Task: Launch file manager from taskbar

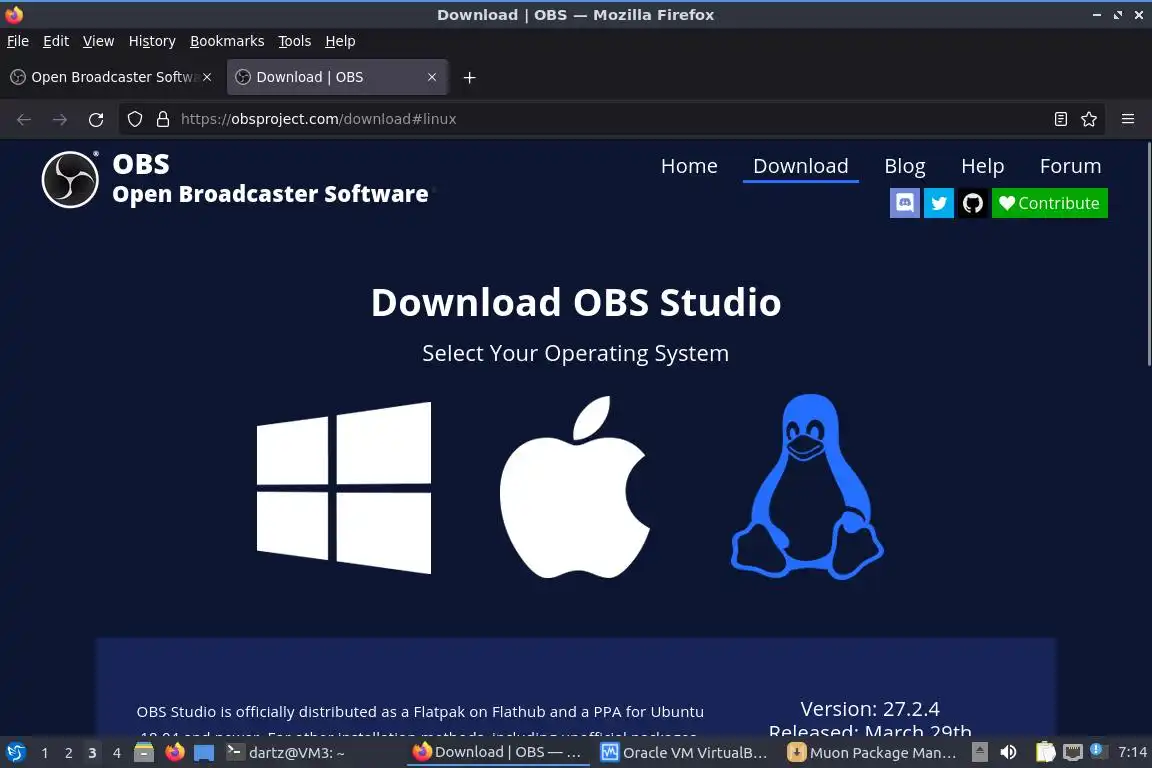Action: coord(144,753)
